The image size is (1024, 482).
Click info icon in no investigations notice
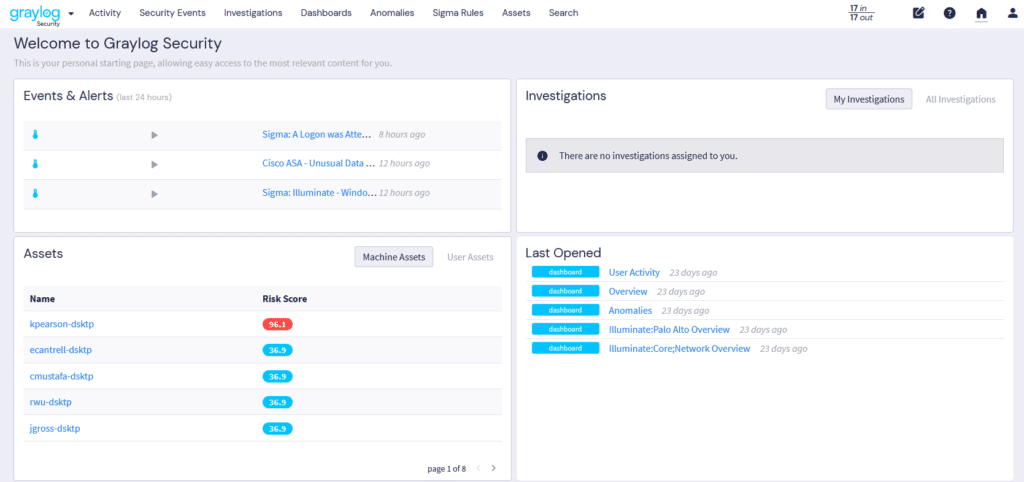542,156
